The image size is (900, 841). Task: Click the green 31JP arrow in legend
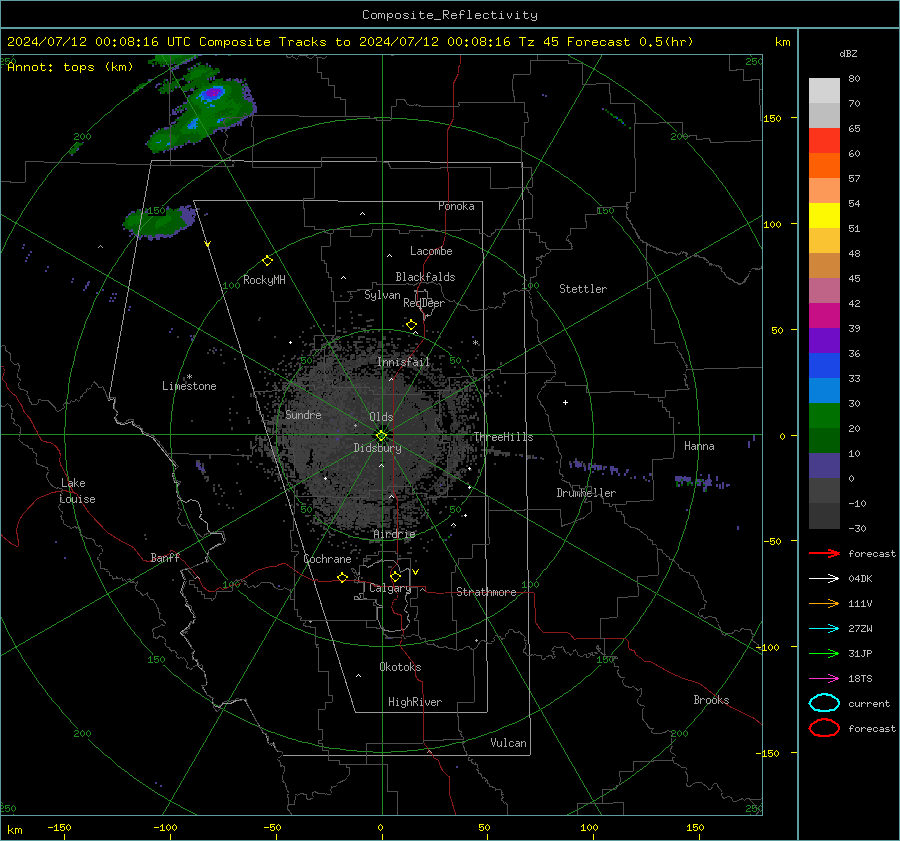(x=824, y=653)
